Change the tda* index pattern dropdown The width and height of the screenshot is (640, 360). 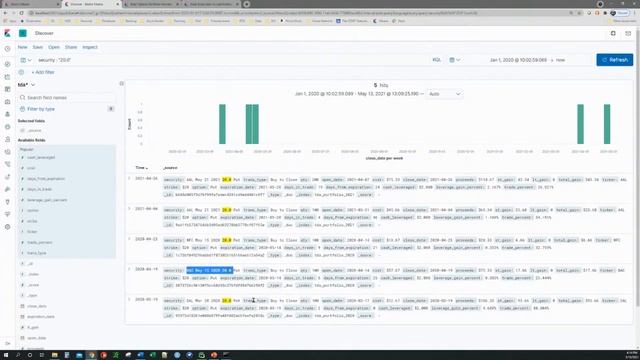click(x=27, y=85)
